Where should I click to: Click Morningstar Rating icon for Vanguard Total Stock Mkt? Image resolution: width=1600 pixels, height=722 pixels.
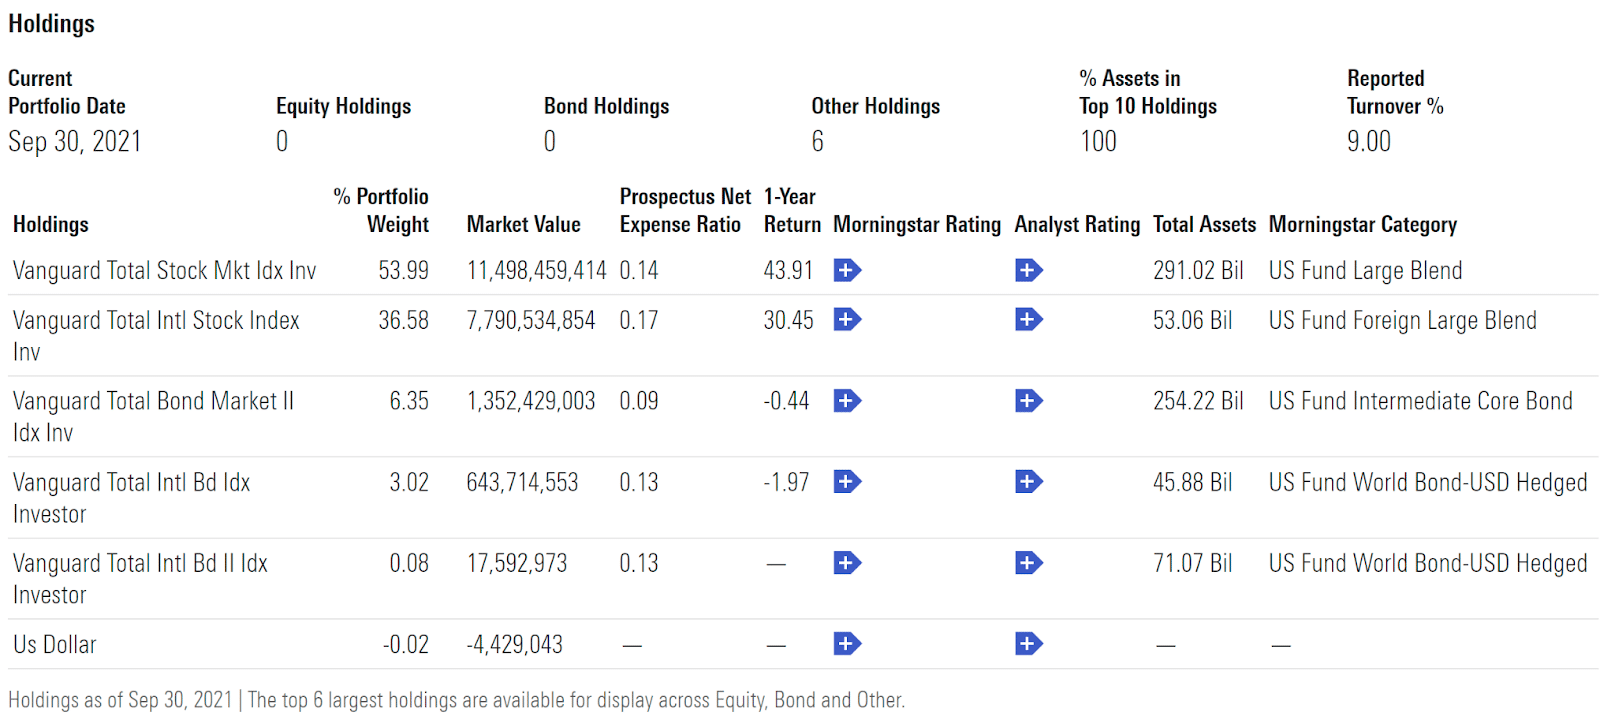(847, 270)
